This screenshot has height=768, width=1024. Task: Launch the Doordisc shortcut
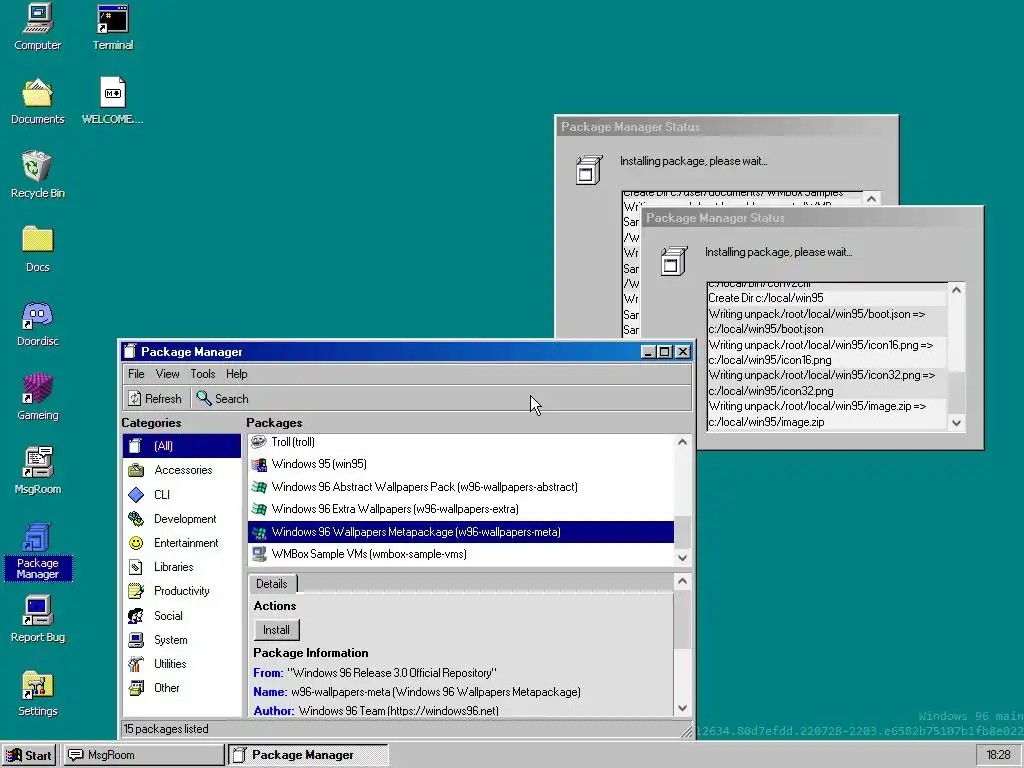coord(37,323)
